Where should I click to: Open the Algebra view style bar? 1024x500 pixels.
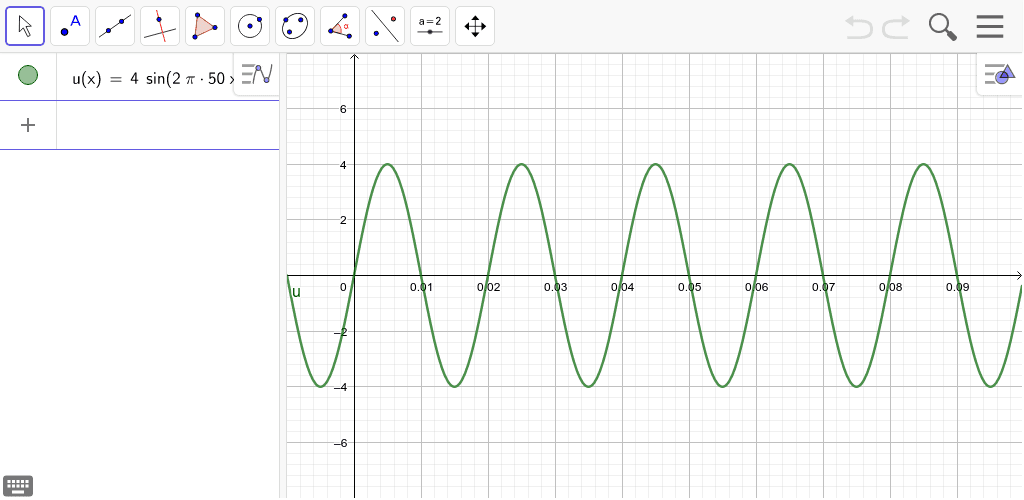point(257,74)
